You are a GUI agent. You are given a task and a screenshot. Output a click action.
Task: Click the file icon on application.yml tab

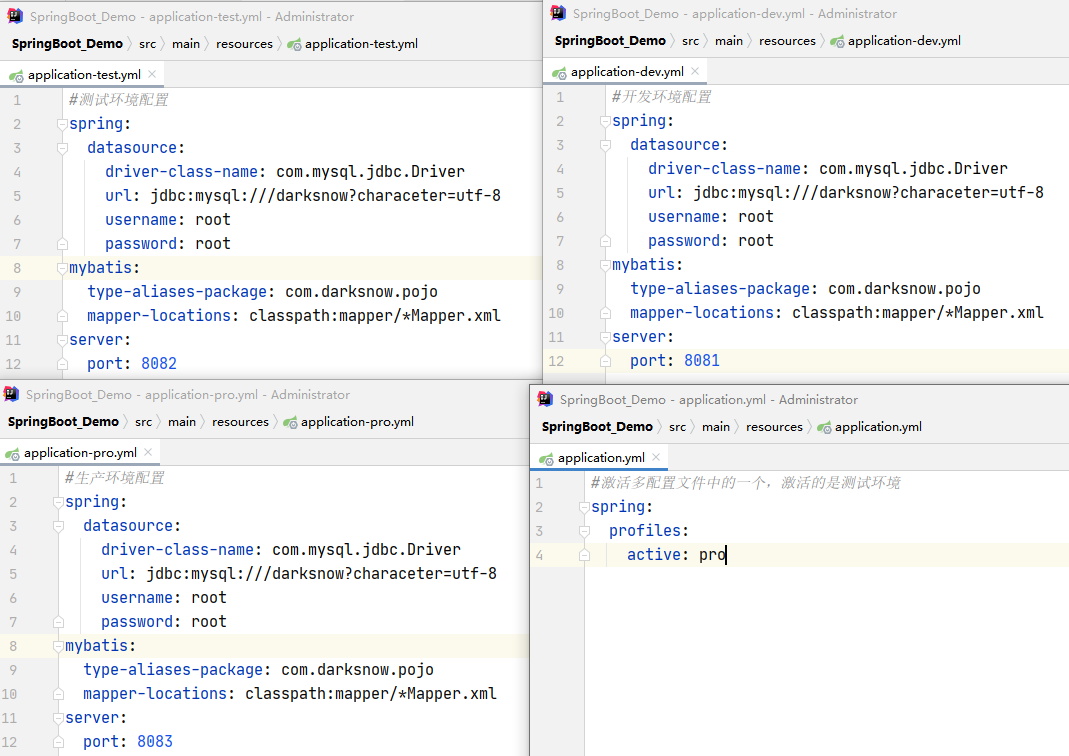[546, 459]
